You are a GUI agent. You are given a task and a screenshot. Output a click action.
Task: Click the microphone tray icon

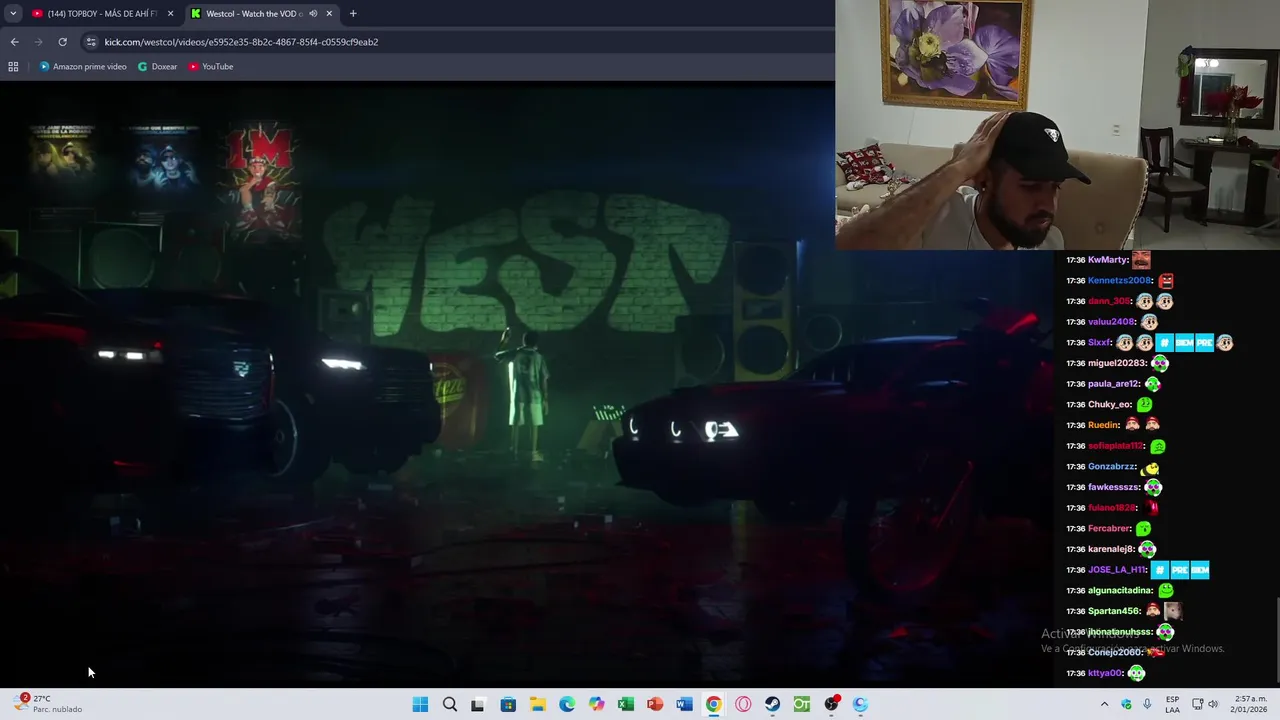tap(1147, 704)
